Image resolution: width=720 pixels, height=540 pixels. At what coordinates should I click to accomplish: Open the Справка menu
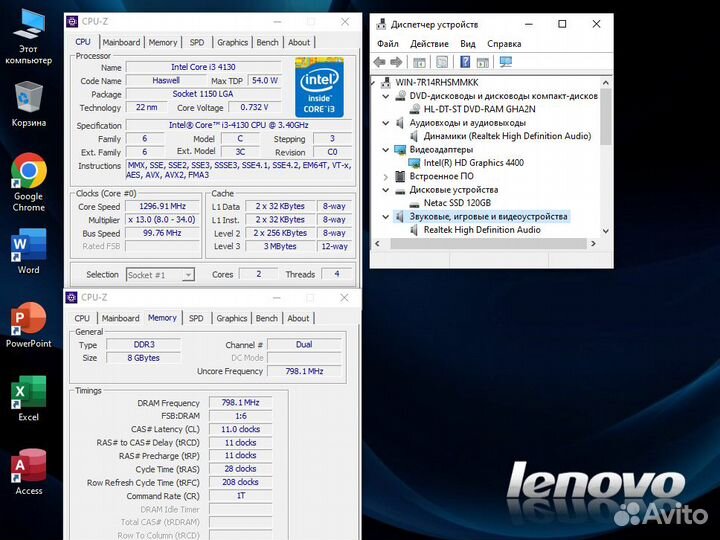point(504,44)
